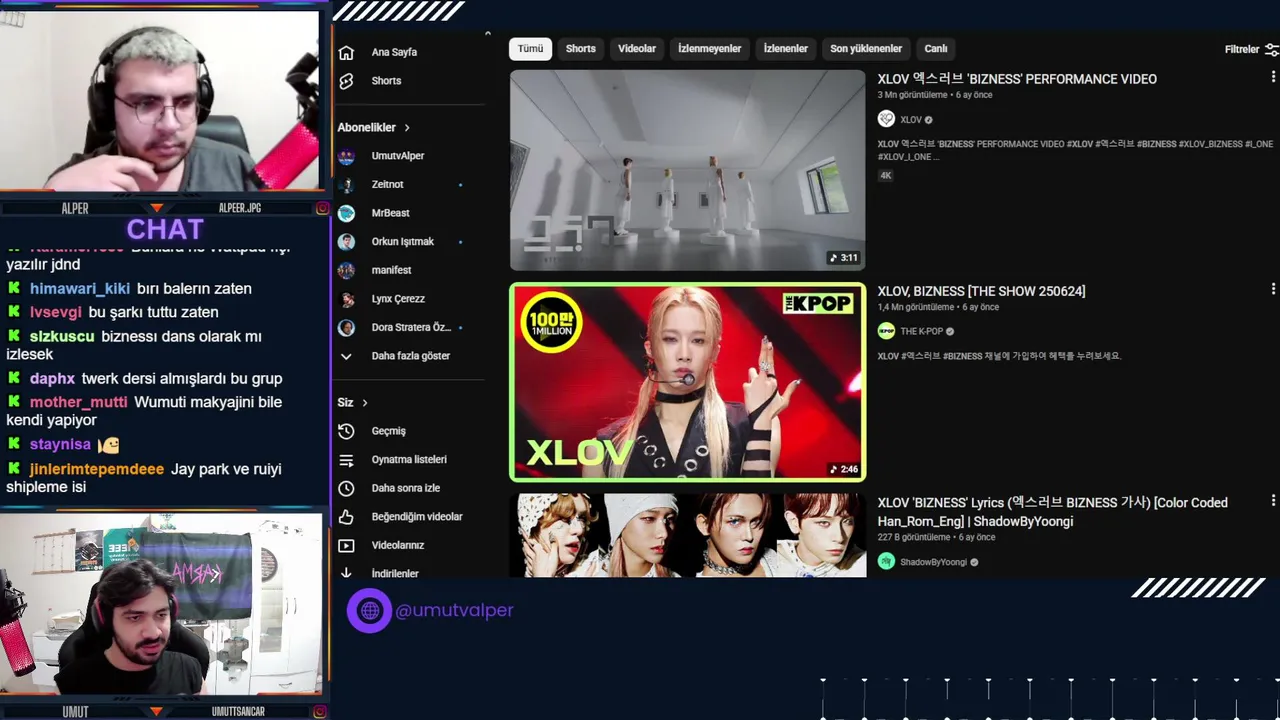Viewport: 1280px width, 720px height.
Task: Click XLOV channel avatar
Action: [886, 119]
